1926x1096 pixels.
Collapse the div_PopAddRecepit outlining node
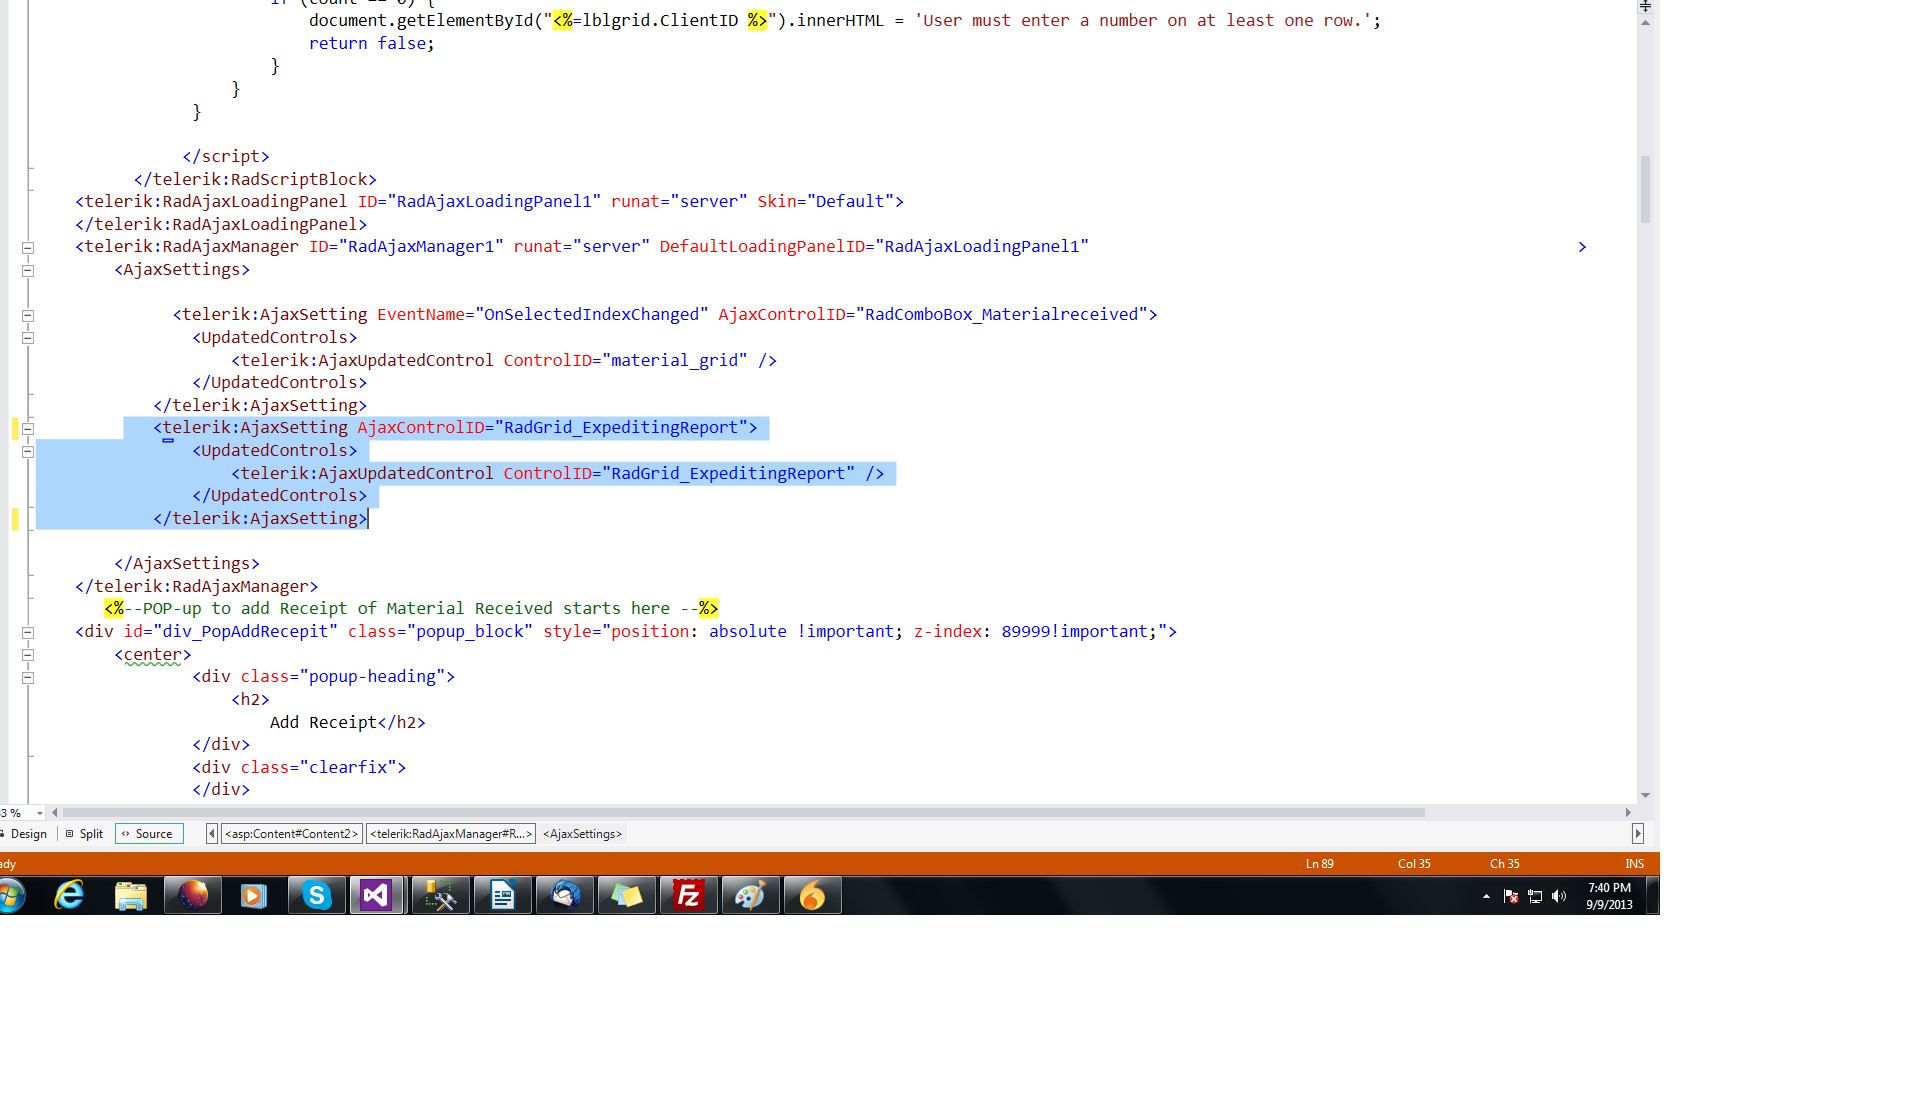click(x=28, y=633)
